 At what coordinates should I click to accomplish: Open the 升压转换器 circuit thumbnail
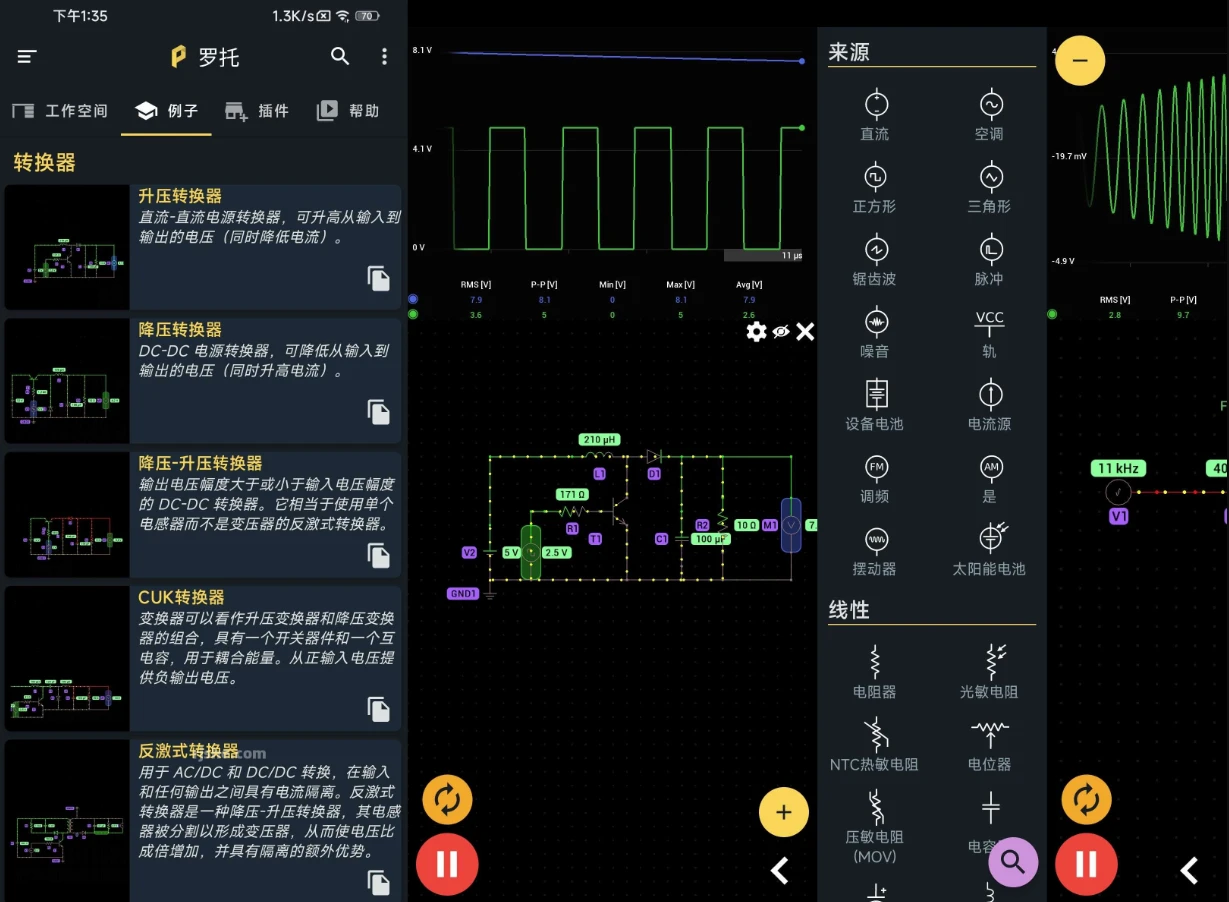(67, 247)
